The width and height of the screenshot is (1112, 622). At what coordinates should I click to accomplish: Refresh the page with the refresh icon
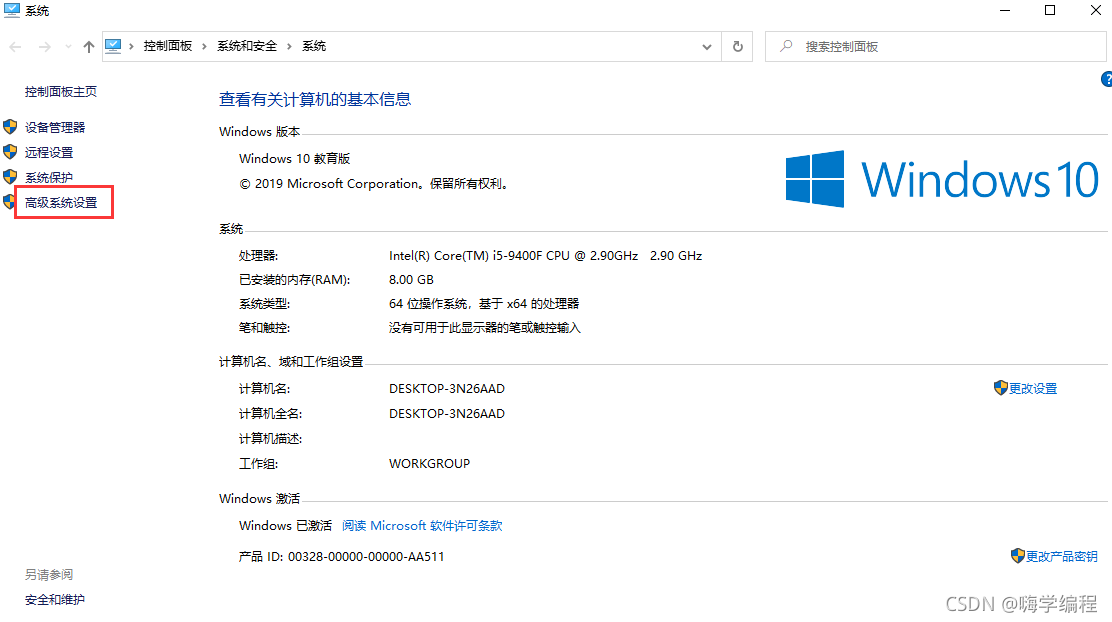click(x=738, y=46)
